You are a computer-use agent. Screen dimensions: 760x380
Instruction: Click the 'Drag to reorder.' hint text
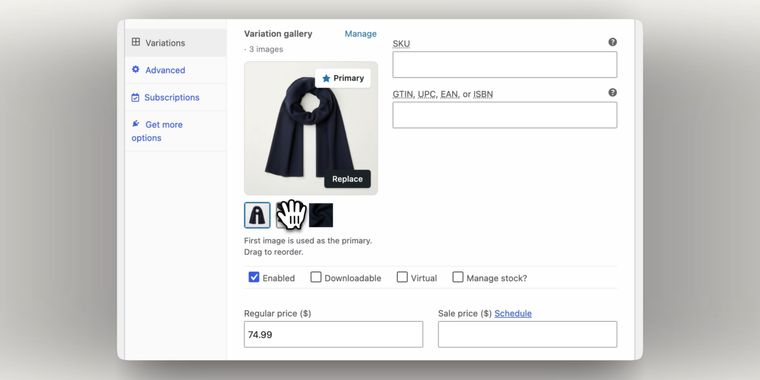point(274,252)
